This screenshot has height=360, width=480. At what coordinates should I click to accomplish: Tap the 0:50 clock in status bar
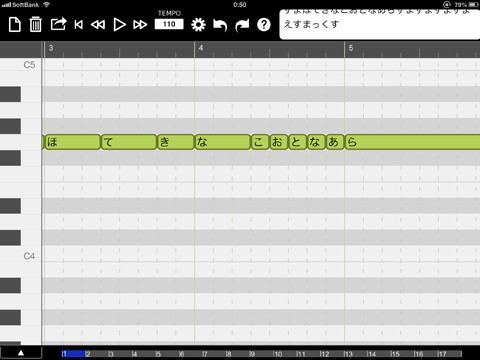tap(240, 5)
